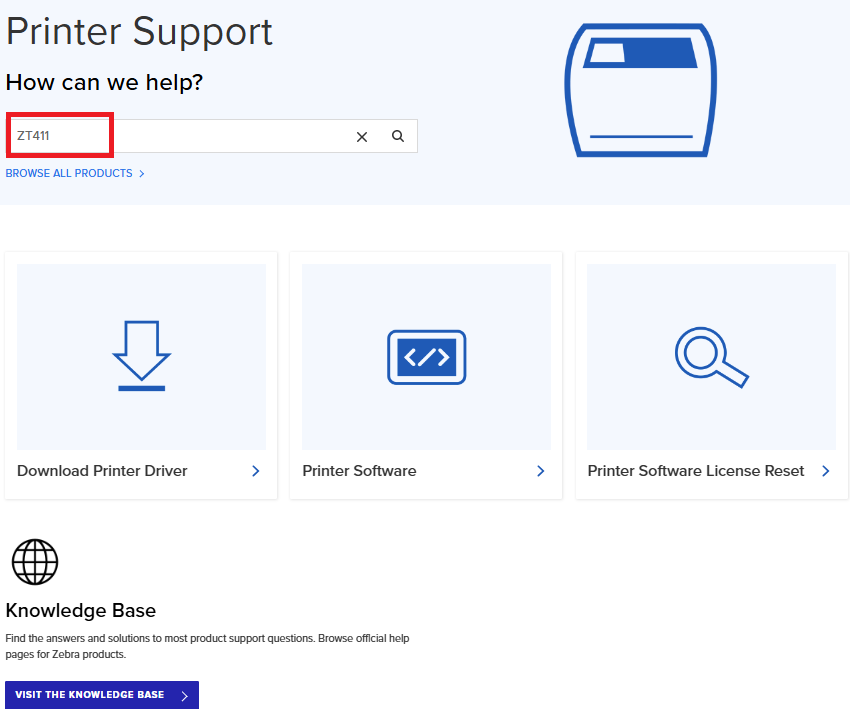Click Visit The Knowledge Base button
This screenshot has height=709, width=850.
tap(102, 695)
